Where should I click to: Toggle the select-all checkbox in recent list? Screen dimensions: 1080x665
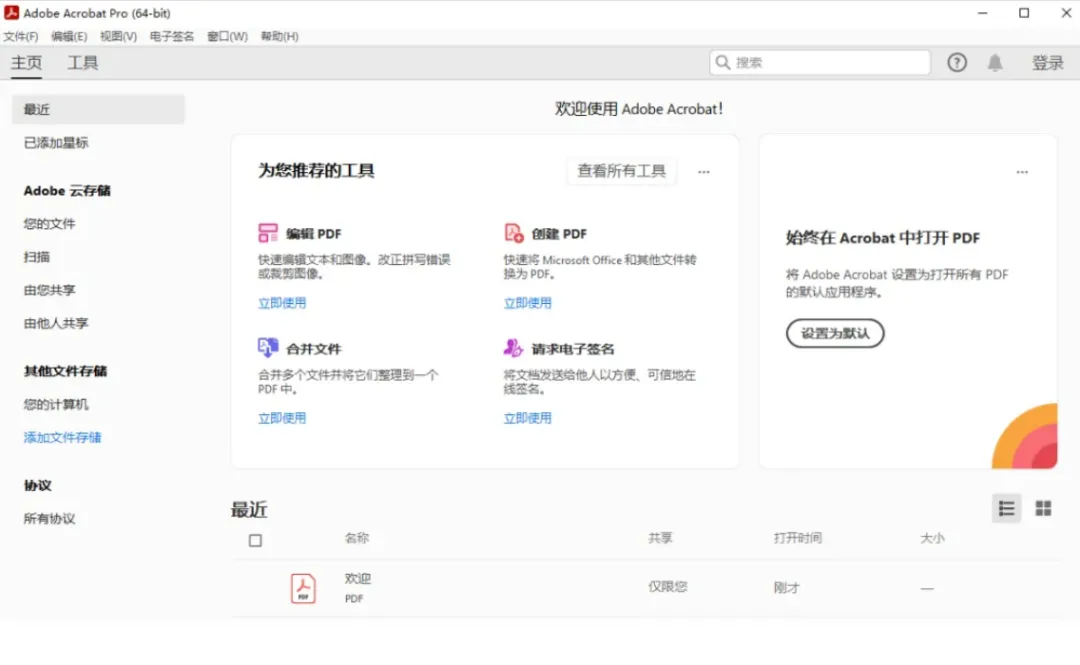pyautogui.click(x=256, y=540)
